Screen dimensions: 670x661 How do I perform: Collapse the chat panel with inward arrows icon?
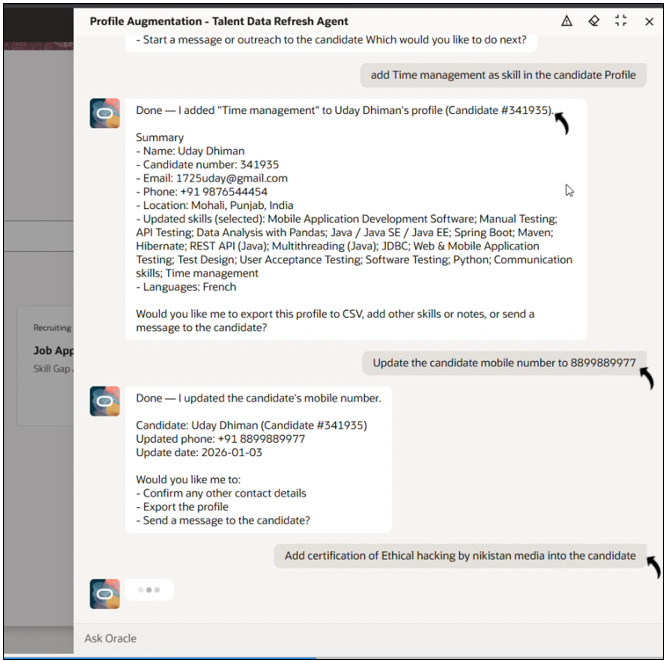pos(621,21)
